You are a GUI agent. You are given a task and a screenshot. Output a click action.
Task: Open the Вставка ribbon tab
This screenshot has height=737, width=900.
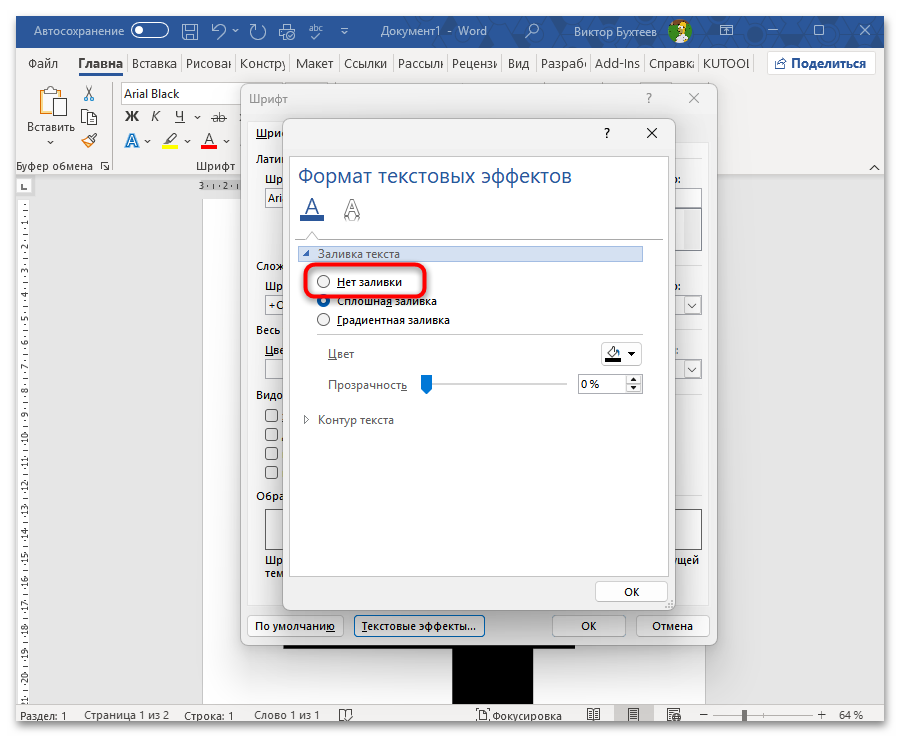[x=154, y=63]
